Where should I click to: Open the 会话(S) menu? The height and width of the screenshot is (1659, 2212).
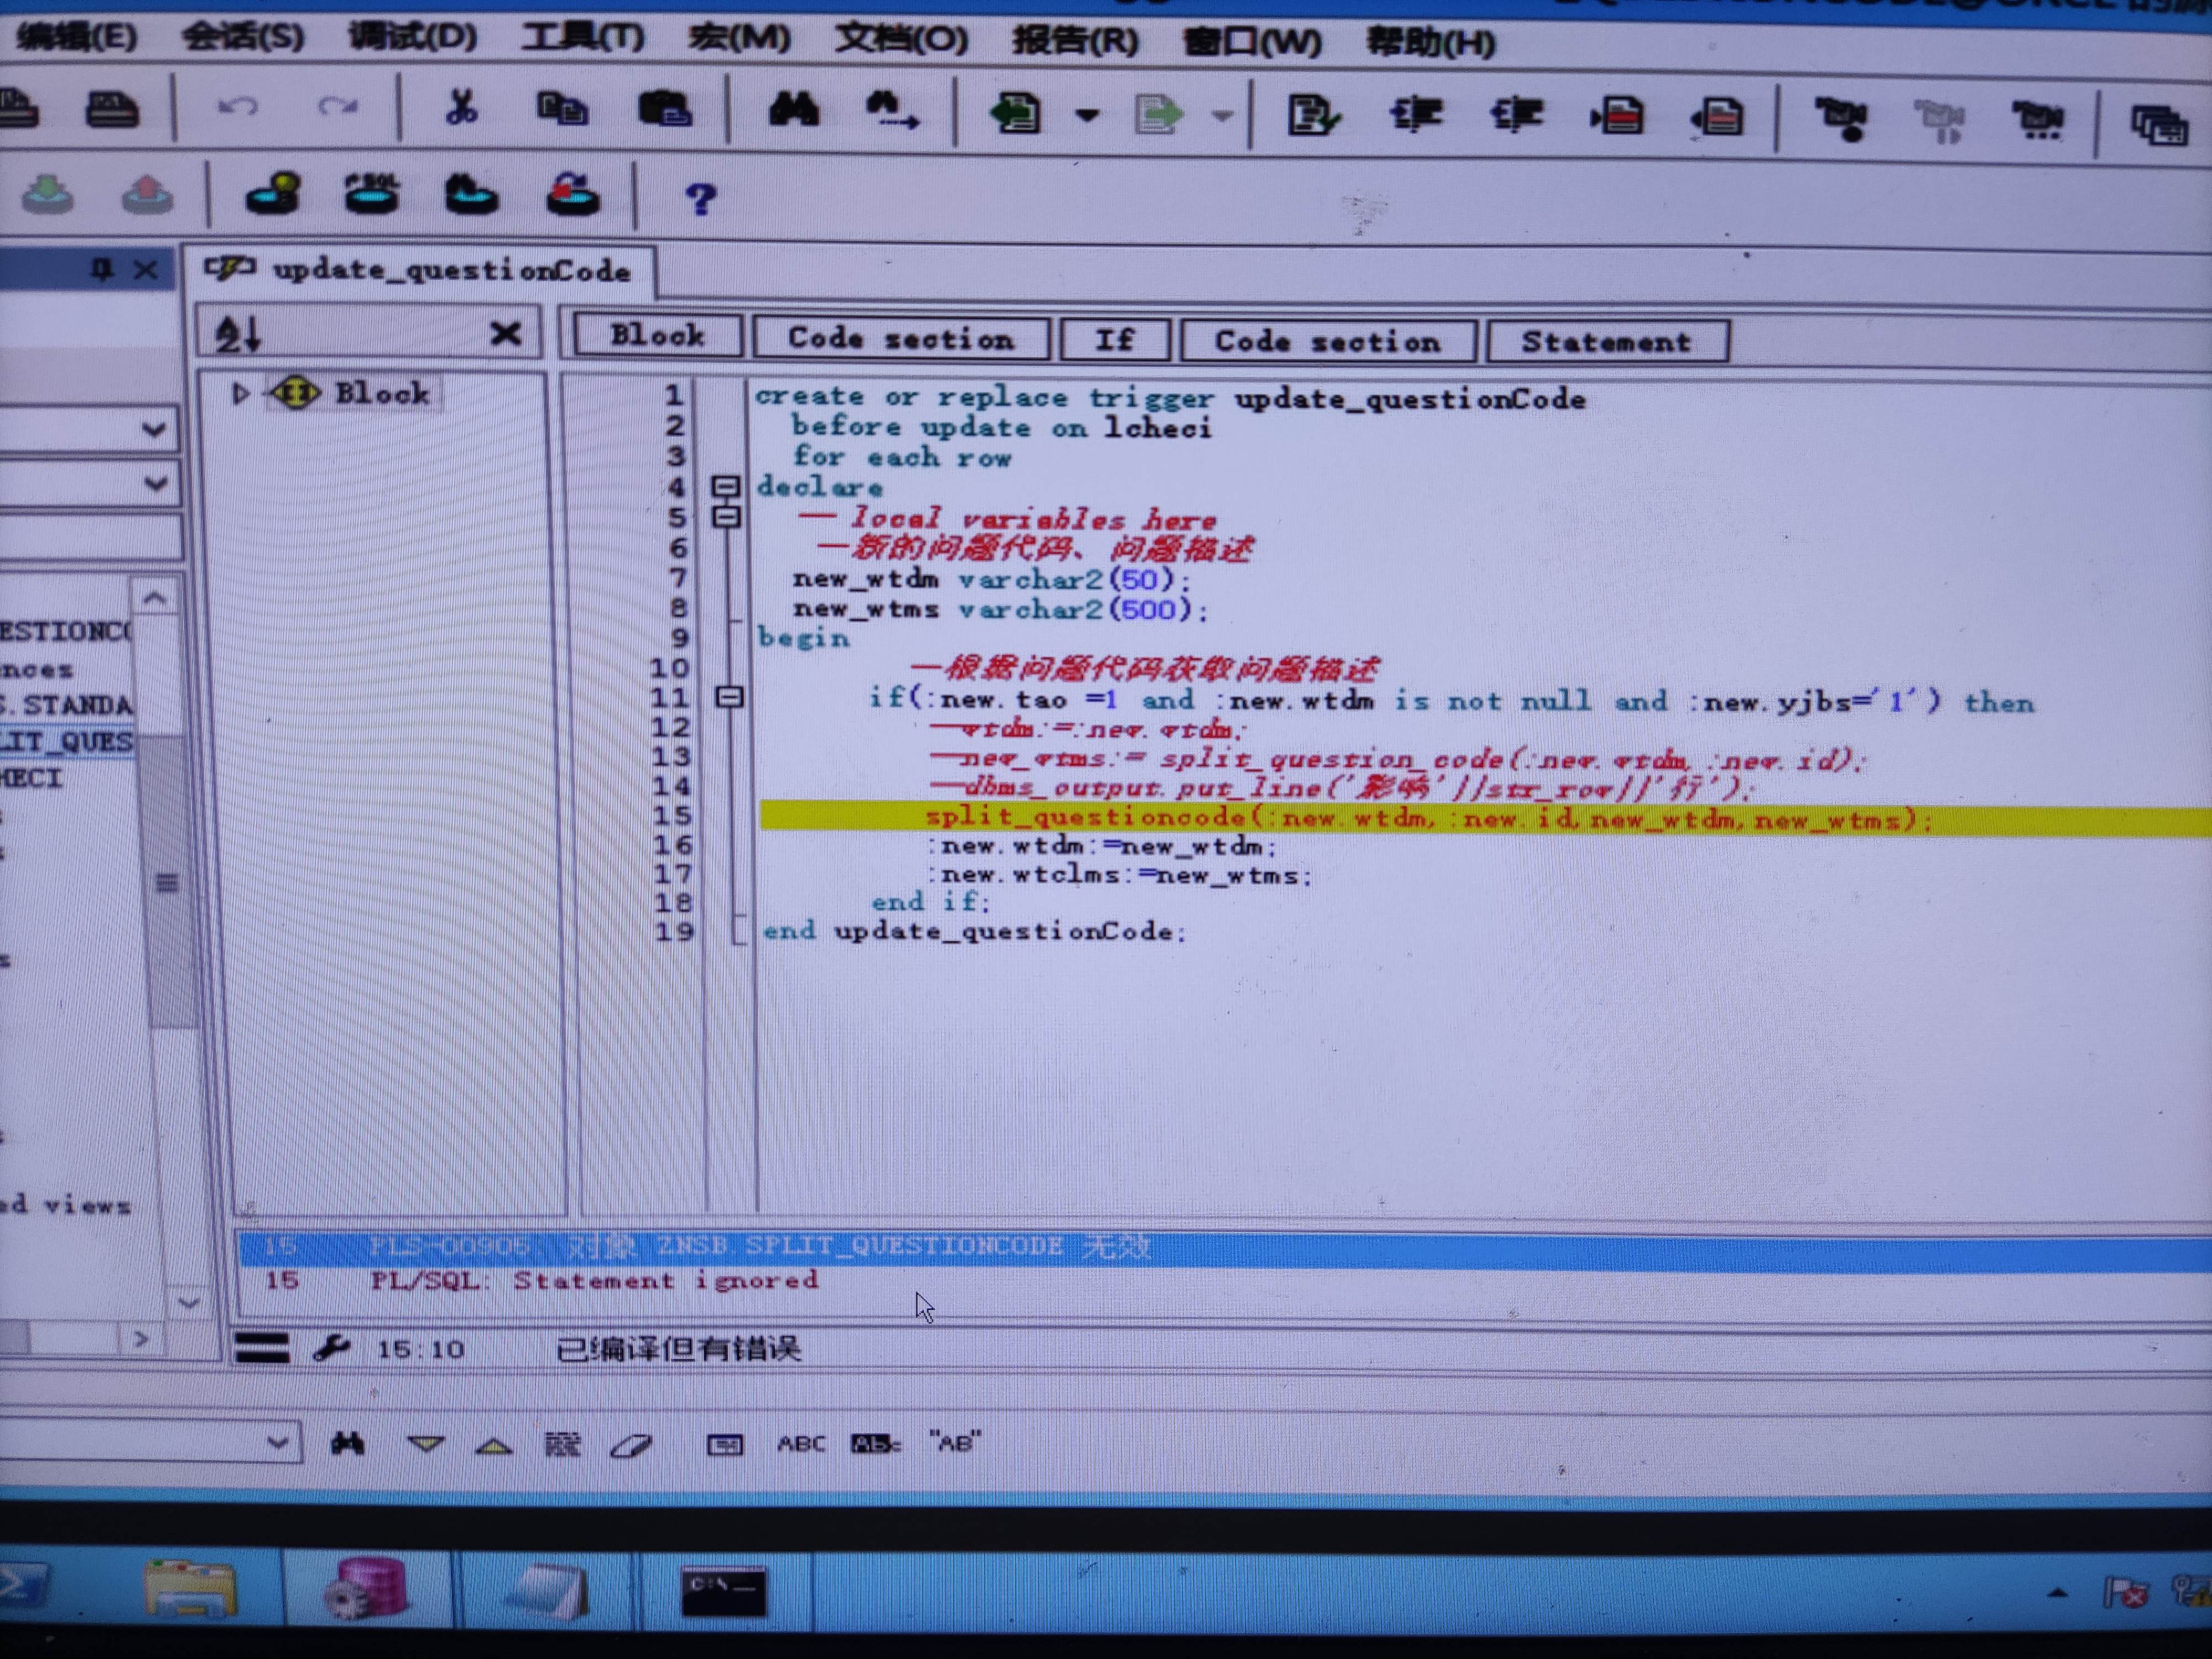click(x=243, y=38)
